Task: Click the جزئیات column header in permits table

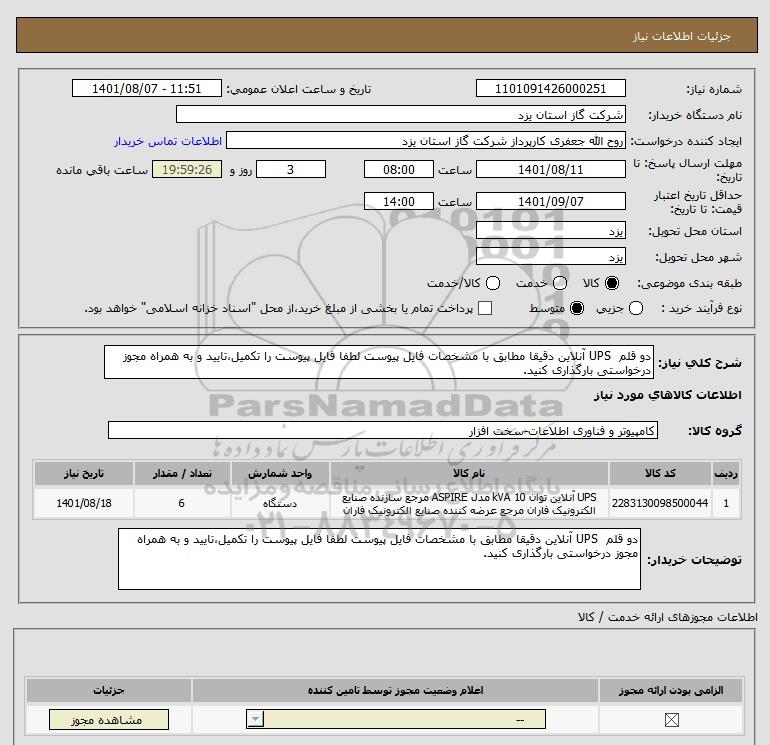Action: (x=109, y=690)
